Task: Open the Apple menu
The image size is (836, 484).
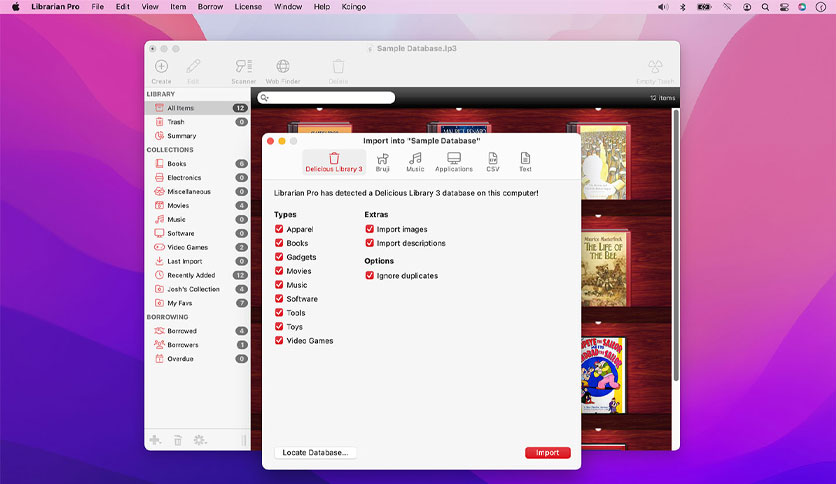Action: [x=15, y=6]
